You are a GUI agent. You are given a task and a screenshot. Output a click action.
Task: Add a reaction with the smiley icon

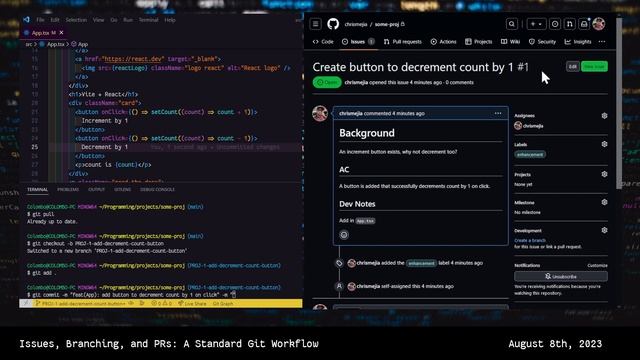344,235
